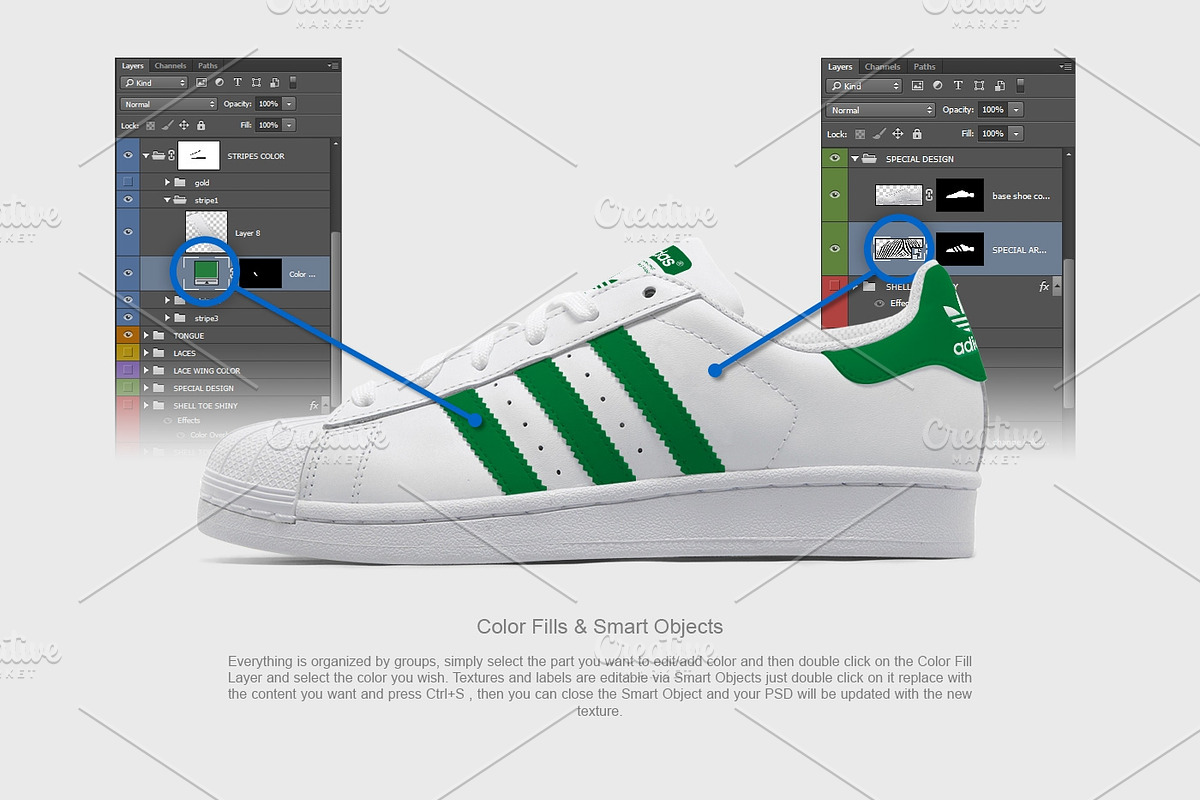Filter for type layers in left Layers panel
The image size is (1200, 800).
pos(238,83)
